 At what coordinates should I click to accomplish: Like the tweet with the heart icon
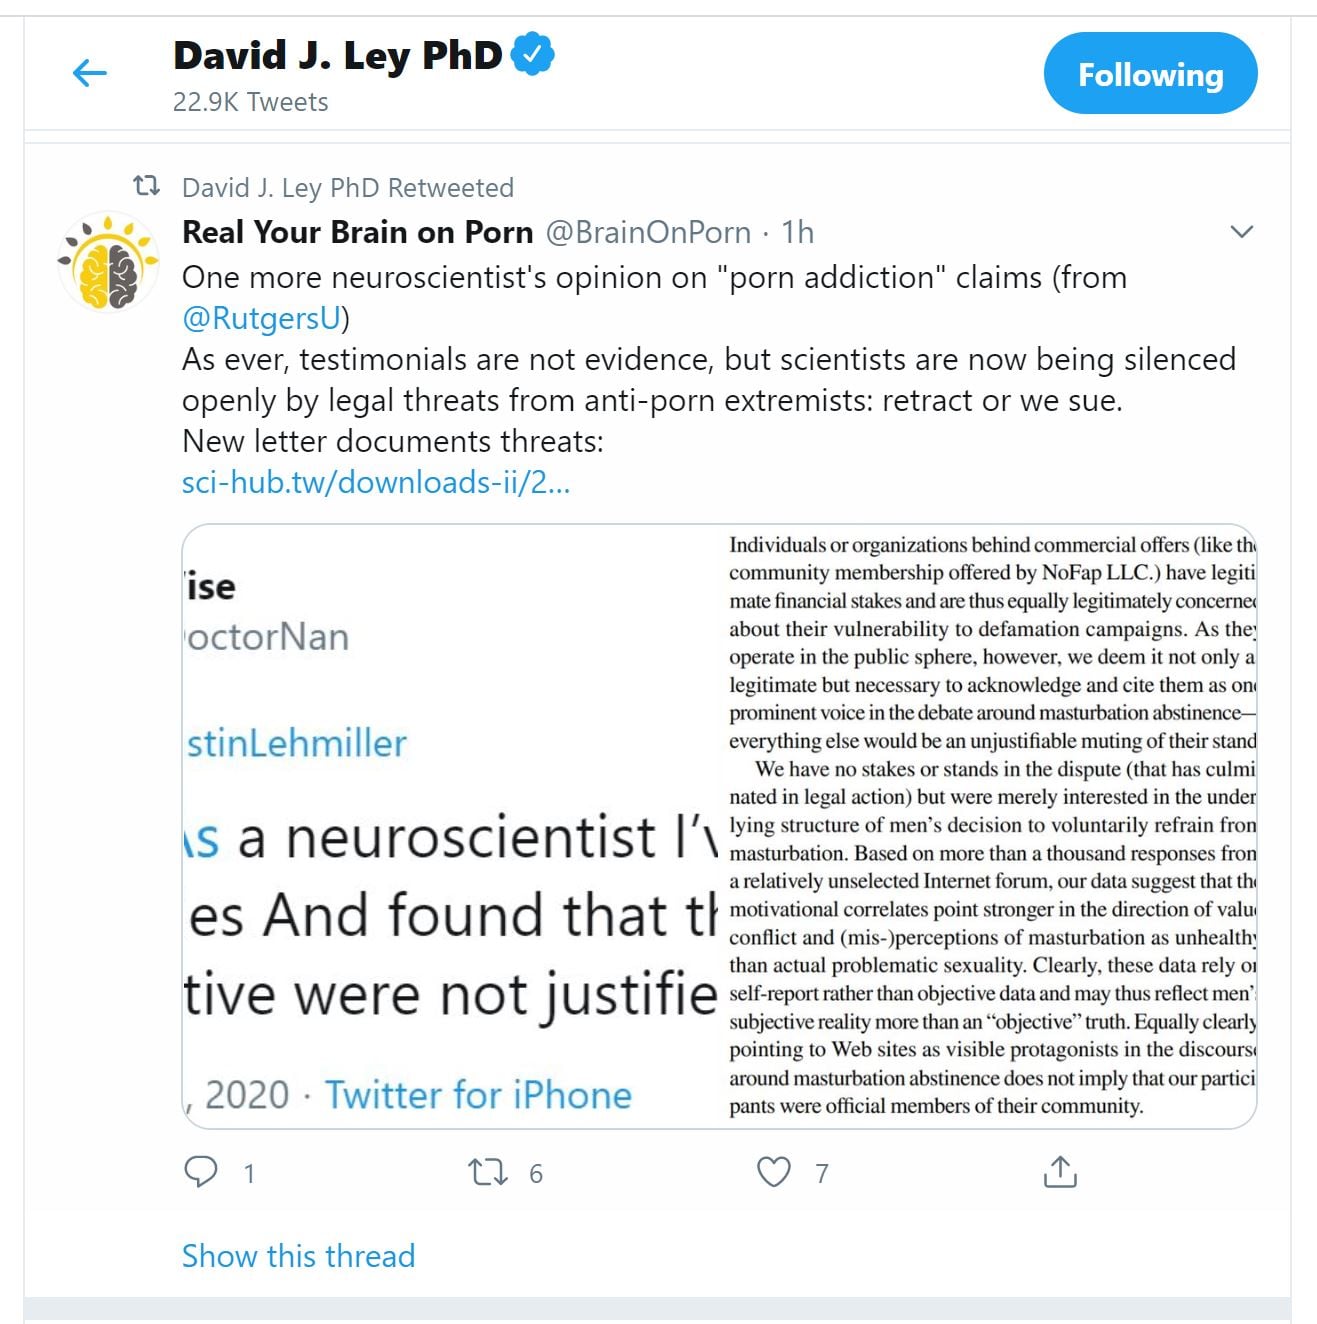[773, 1171]
